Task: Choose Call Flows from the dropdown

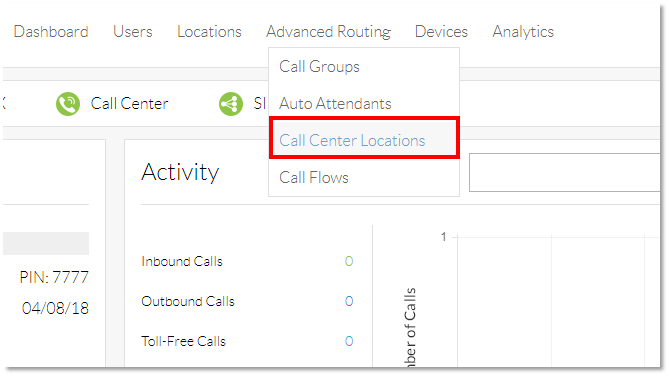Action: tap(314, 178)
